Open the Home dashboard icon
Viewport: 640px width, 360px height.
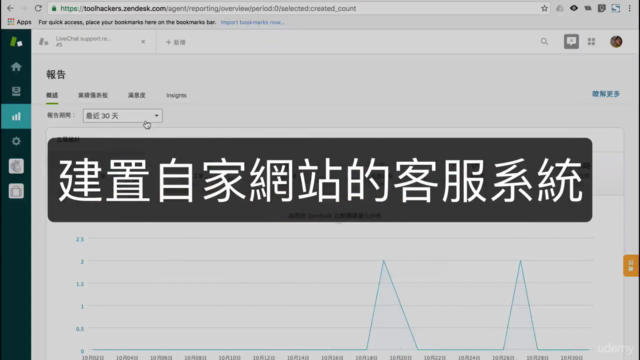point(16,67)
